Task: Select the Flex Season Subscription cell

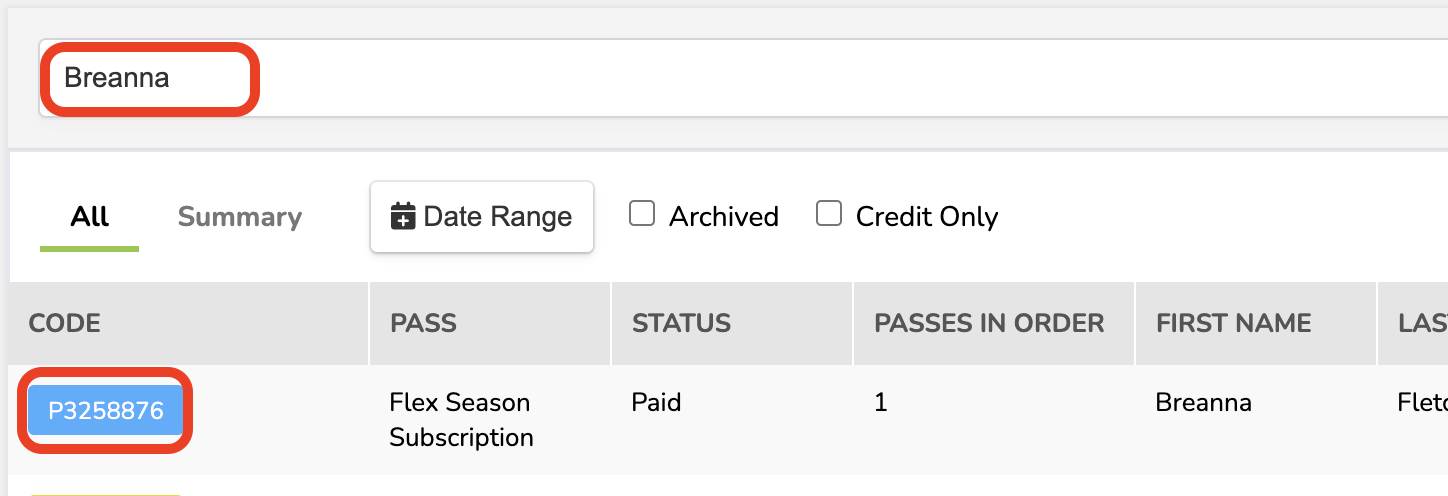Action: [x=460, y=420]
